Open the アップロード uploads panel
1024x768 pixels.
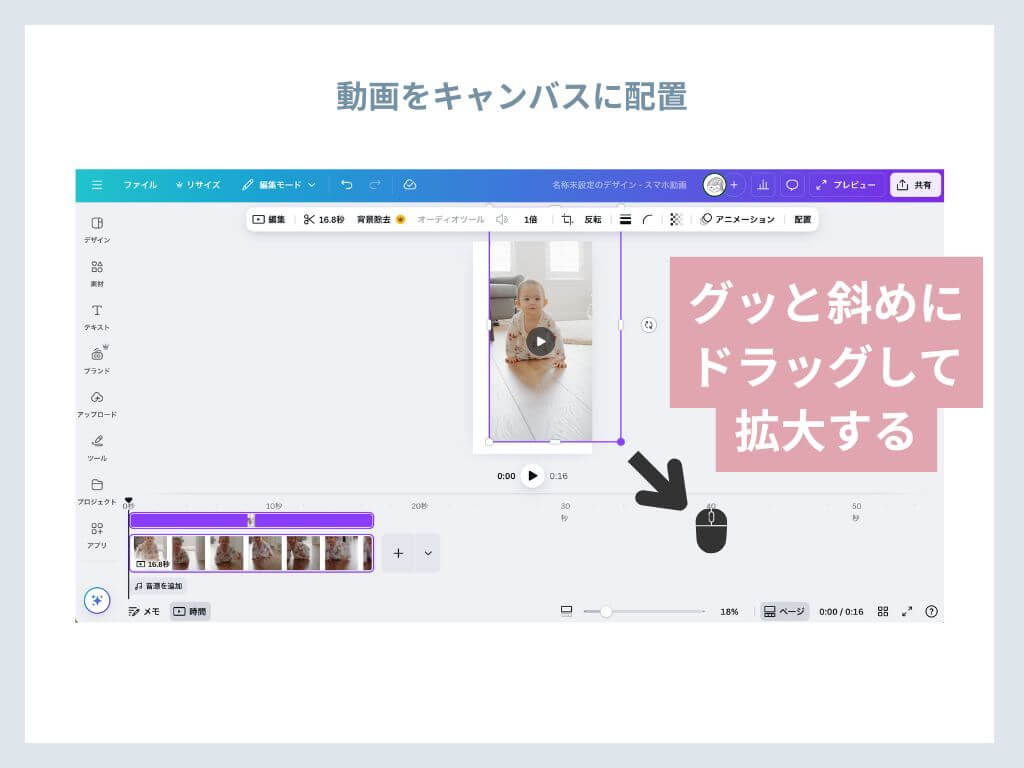(x=97, y=403)
